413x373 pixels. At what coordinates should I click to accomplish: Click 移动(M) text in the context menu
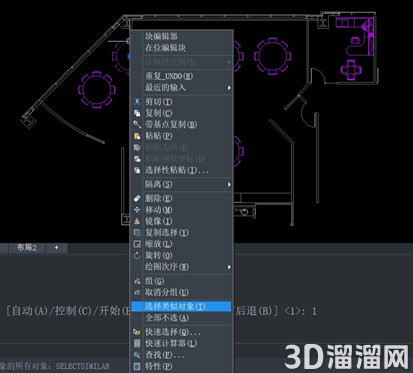(159, 210)
